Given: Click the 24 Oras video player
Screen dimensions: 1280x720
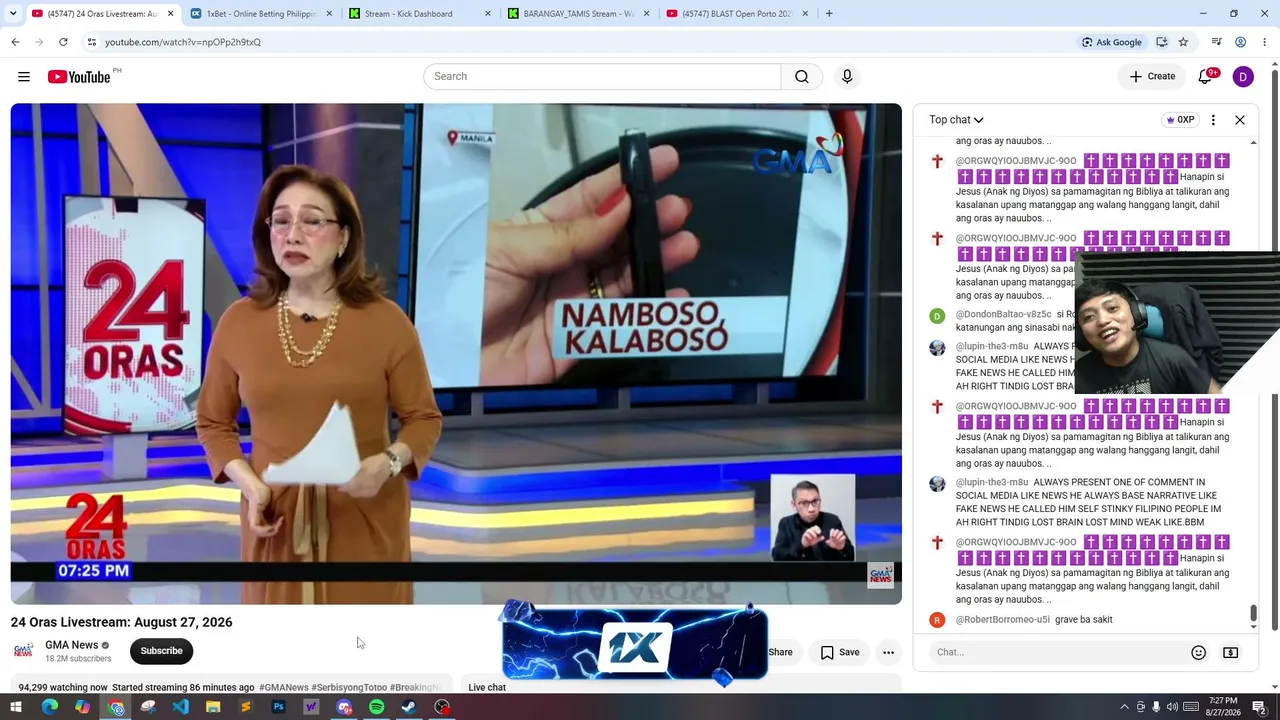Looking at the screenshot, I should 456,354.
